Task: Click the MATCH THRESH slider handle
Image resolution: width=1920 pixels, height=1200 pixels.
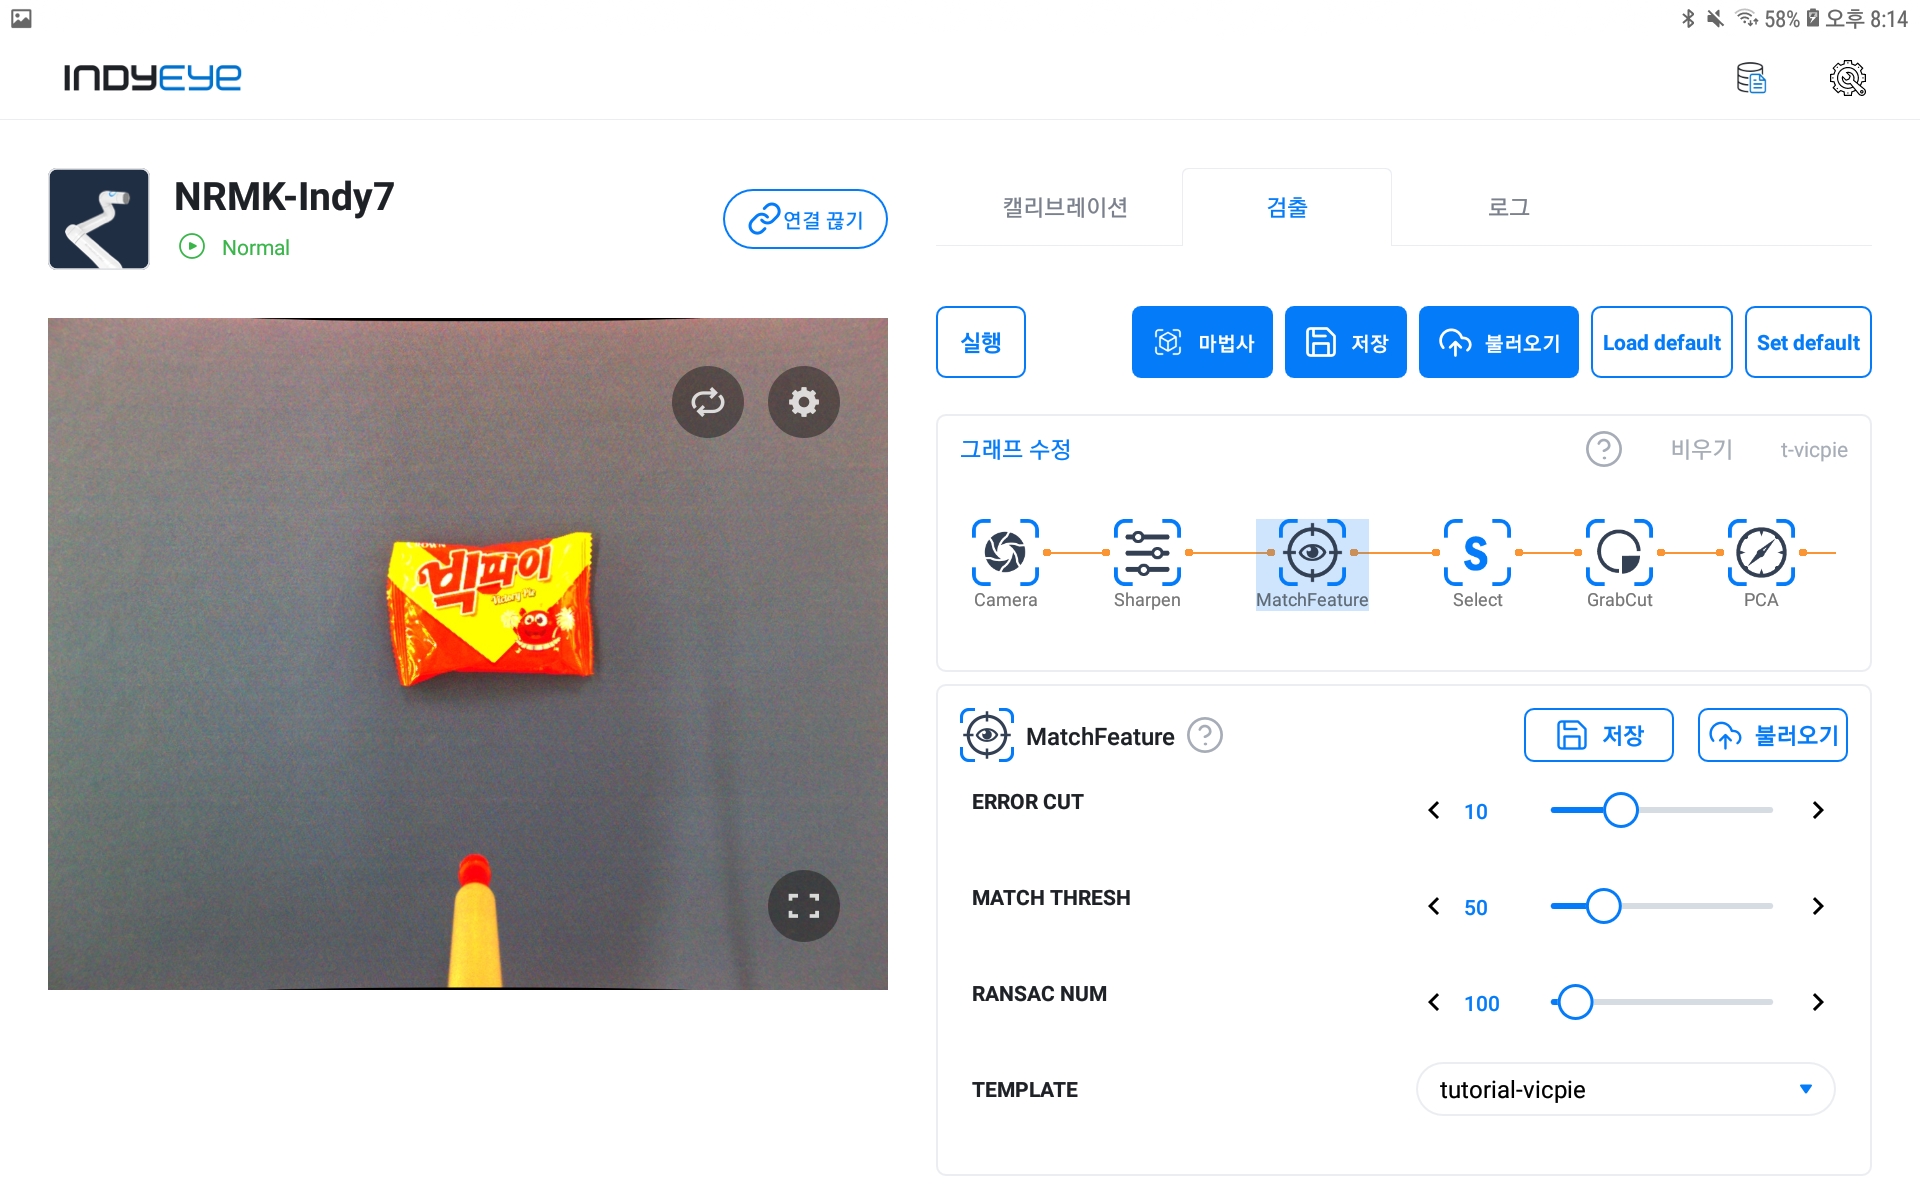Action: 1603,906
